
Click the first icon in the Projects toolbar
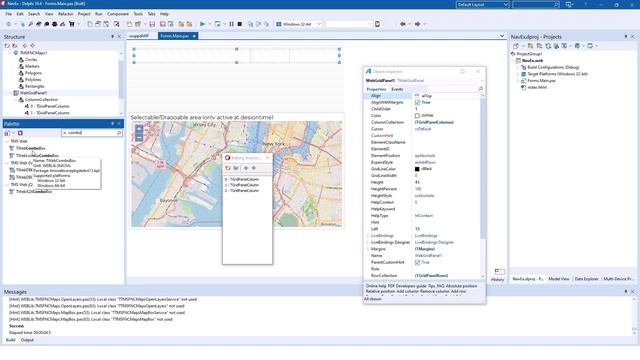[516, 46]
